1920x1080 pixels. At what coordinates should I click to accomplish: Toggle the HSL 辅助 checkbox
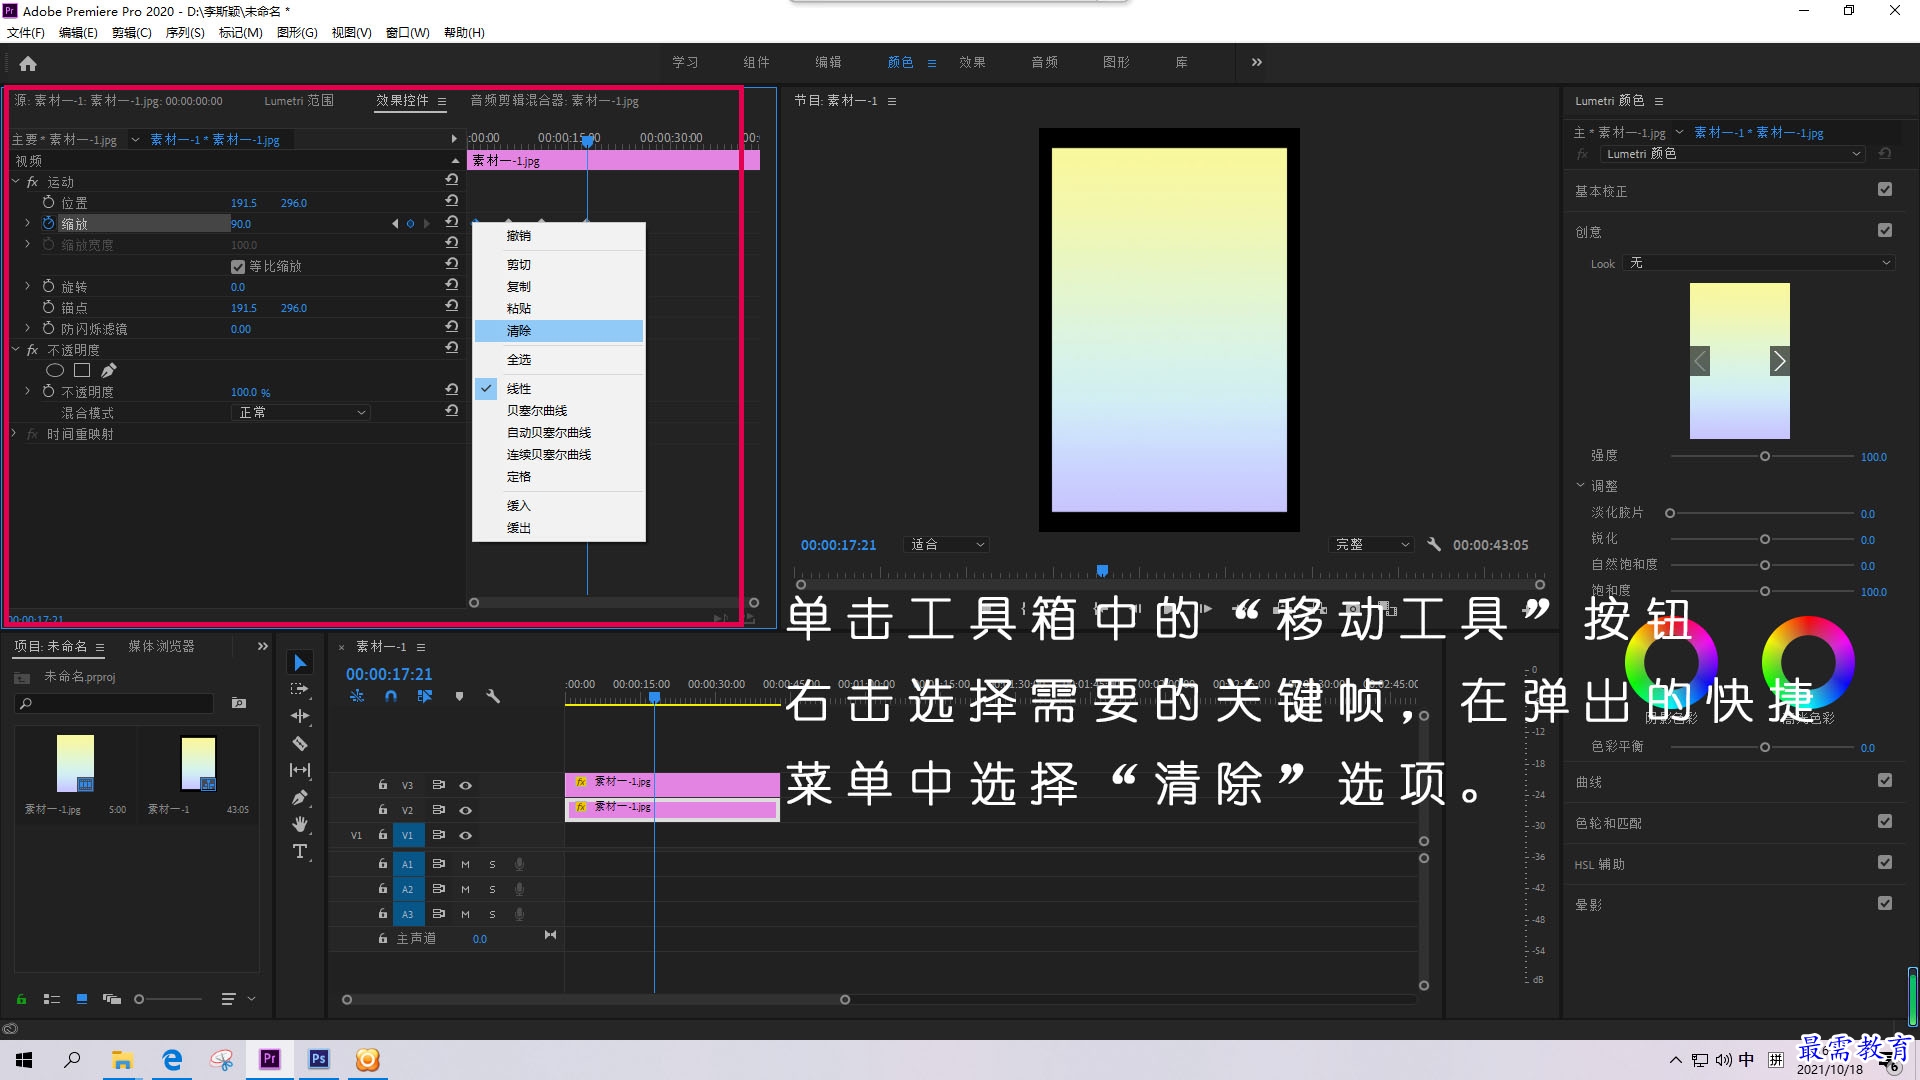click(1885, 862)
